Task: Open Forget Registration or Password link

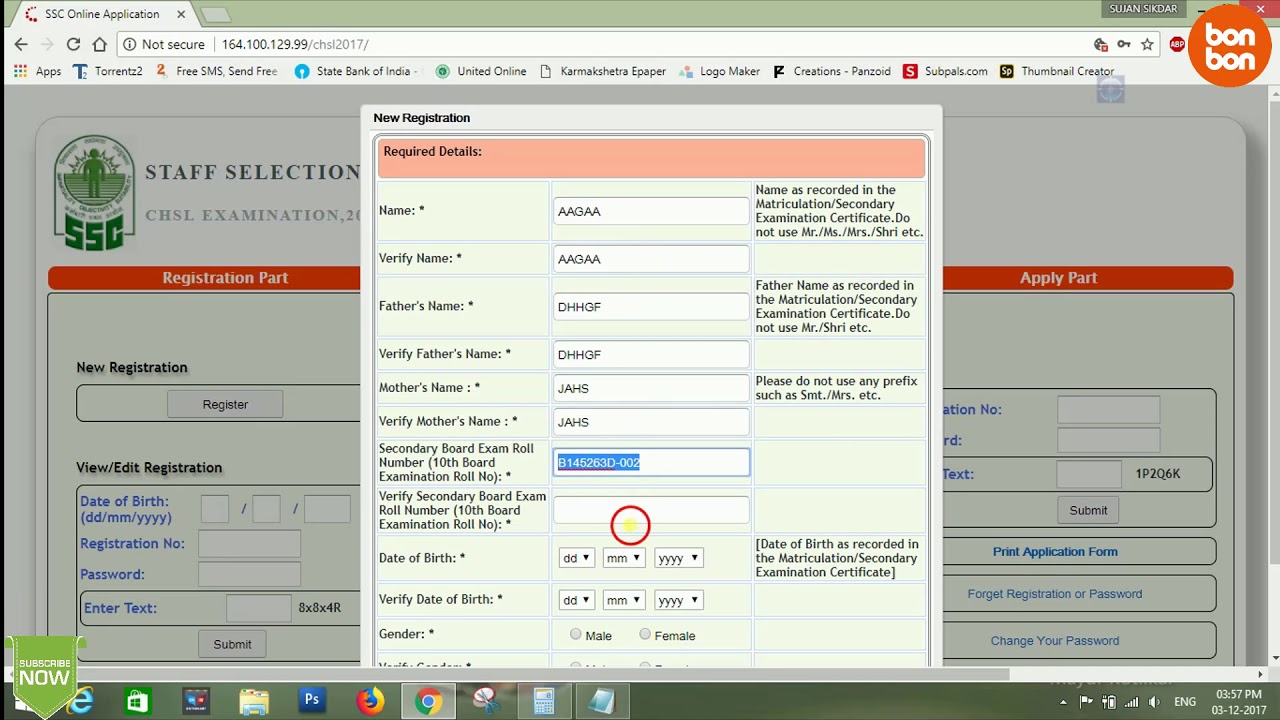Action: click(x=1054, y=593)
